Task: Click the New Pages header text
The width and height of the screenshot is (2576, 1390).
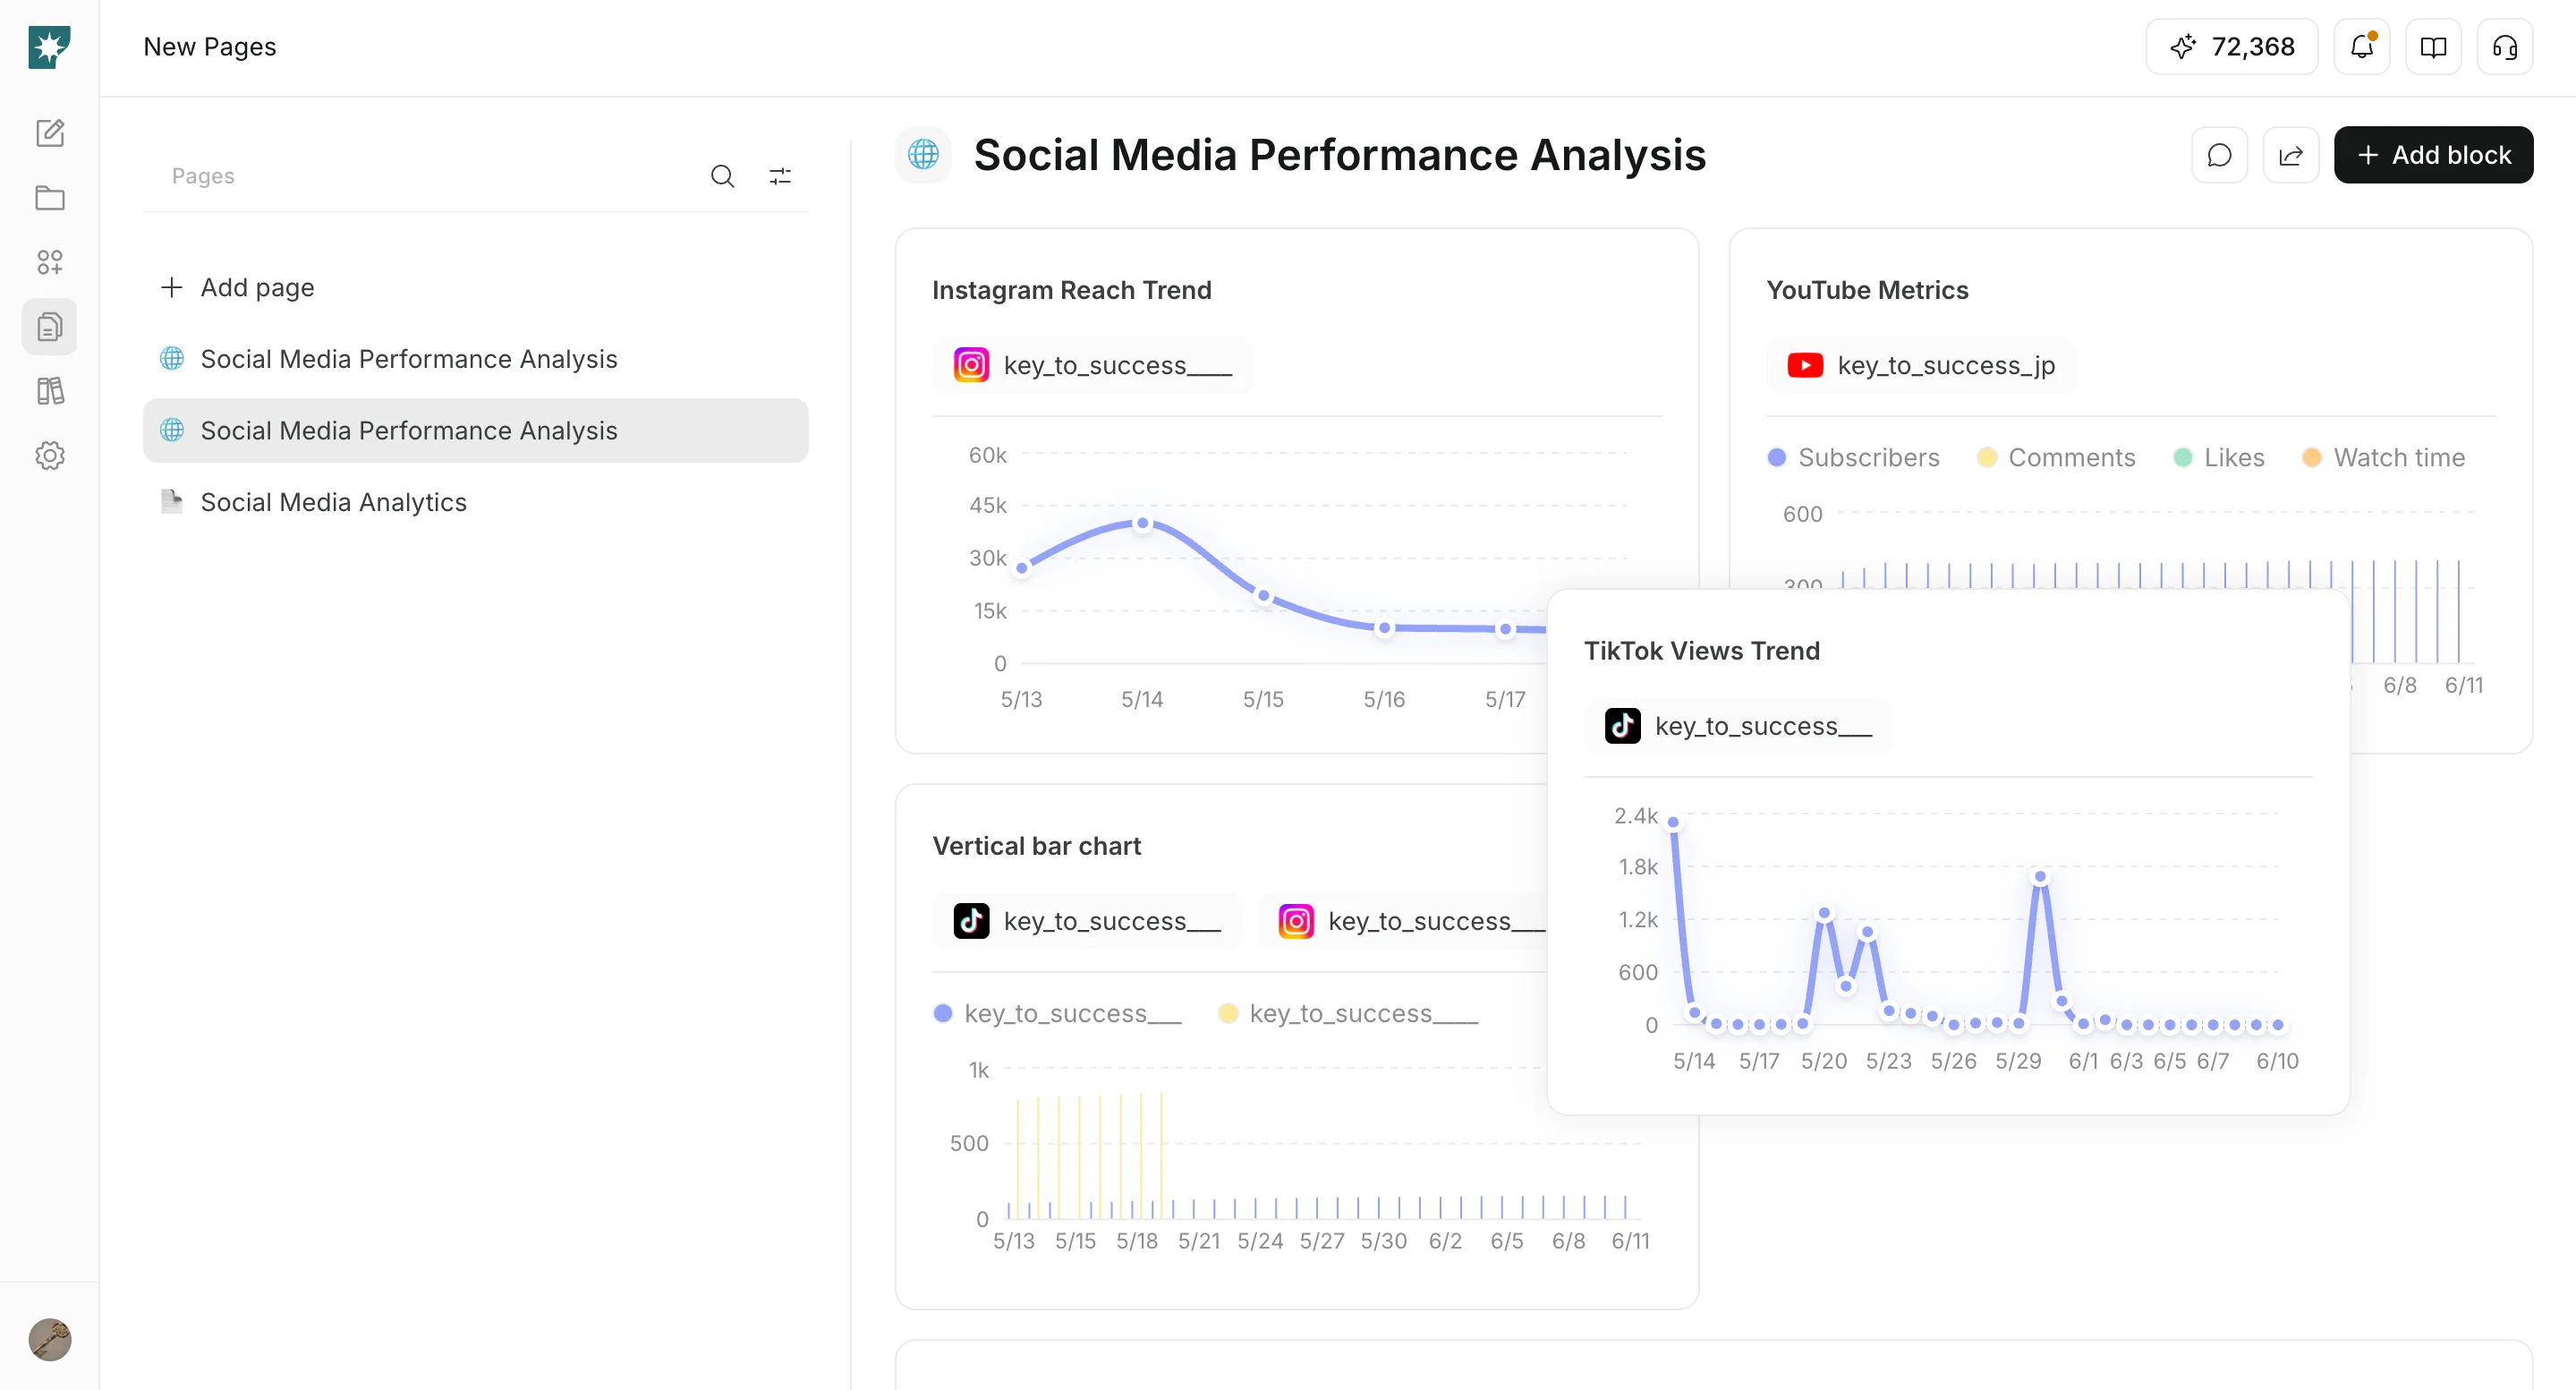Action: point(210,47)
